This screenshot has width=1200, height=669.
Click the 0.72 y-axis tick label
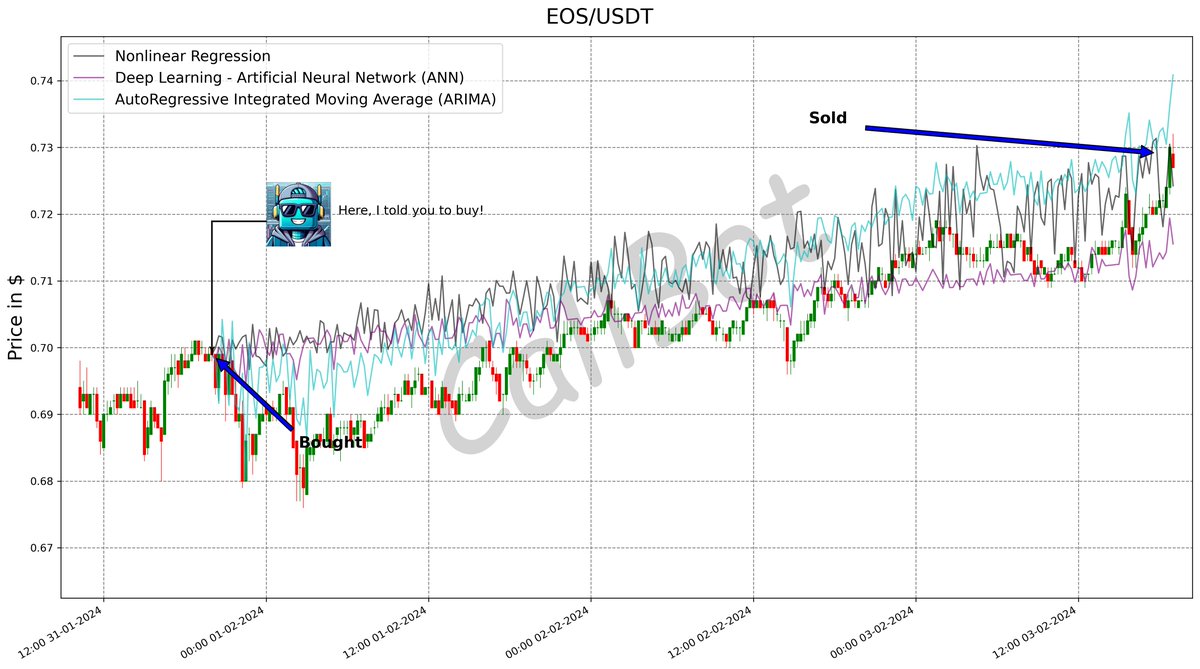(x=41, y=215)
